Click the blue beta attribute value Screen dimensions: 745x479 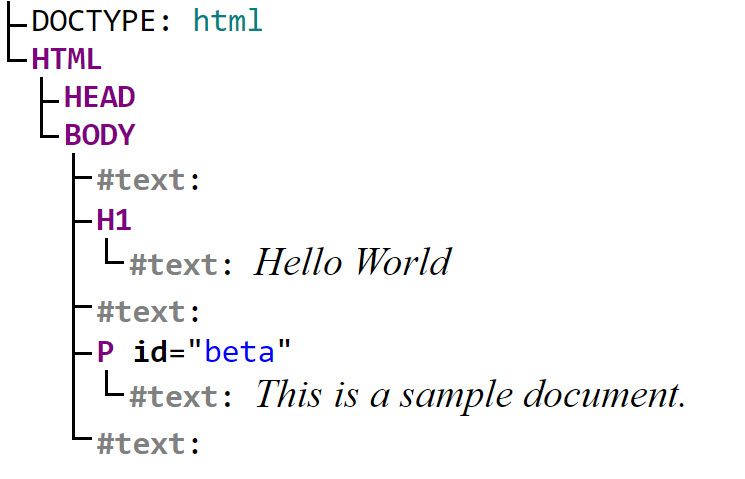point(239,352)
